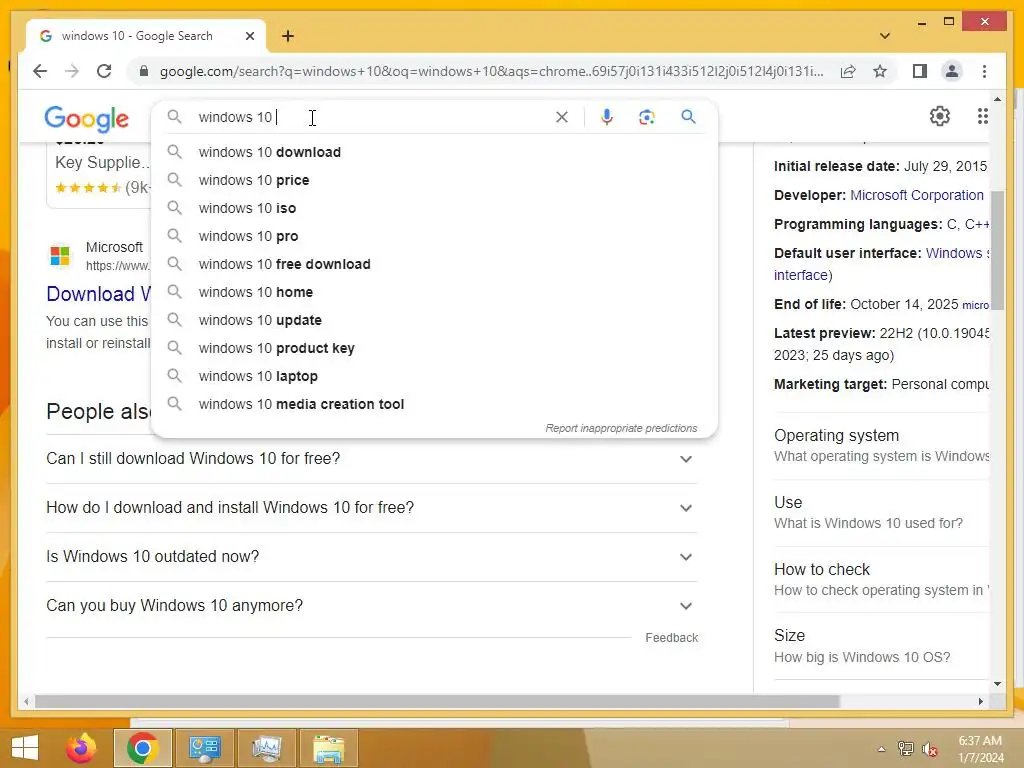Select suggestion windows 10 update
The image size is (1024, 768).
[434, 321]
